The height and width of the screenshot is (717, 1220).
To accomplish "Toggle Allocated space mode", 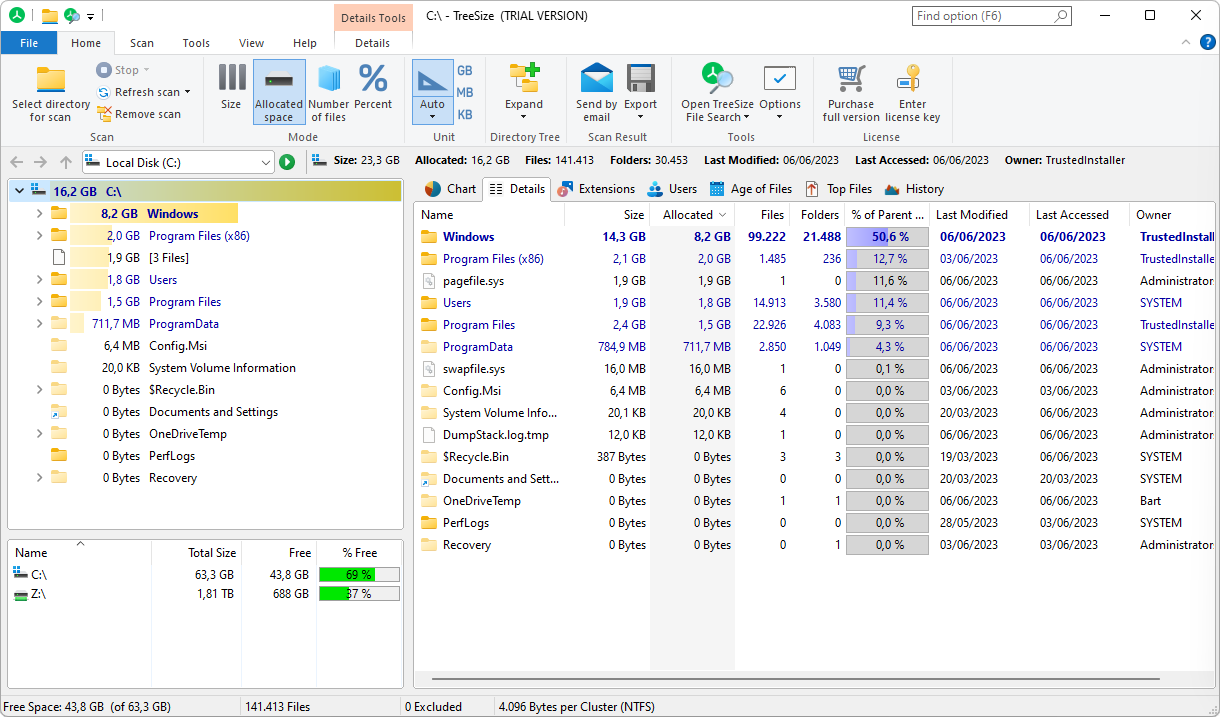I will tap(279, 91).
